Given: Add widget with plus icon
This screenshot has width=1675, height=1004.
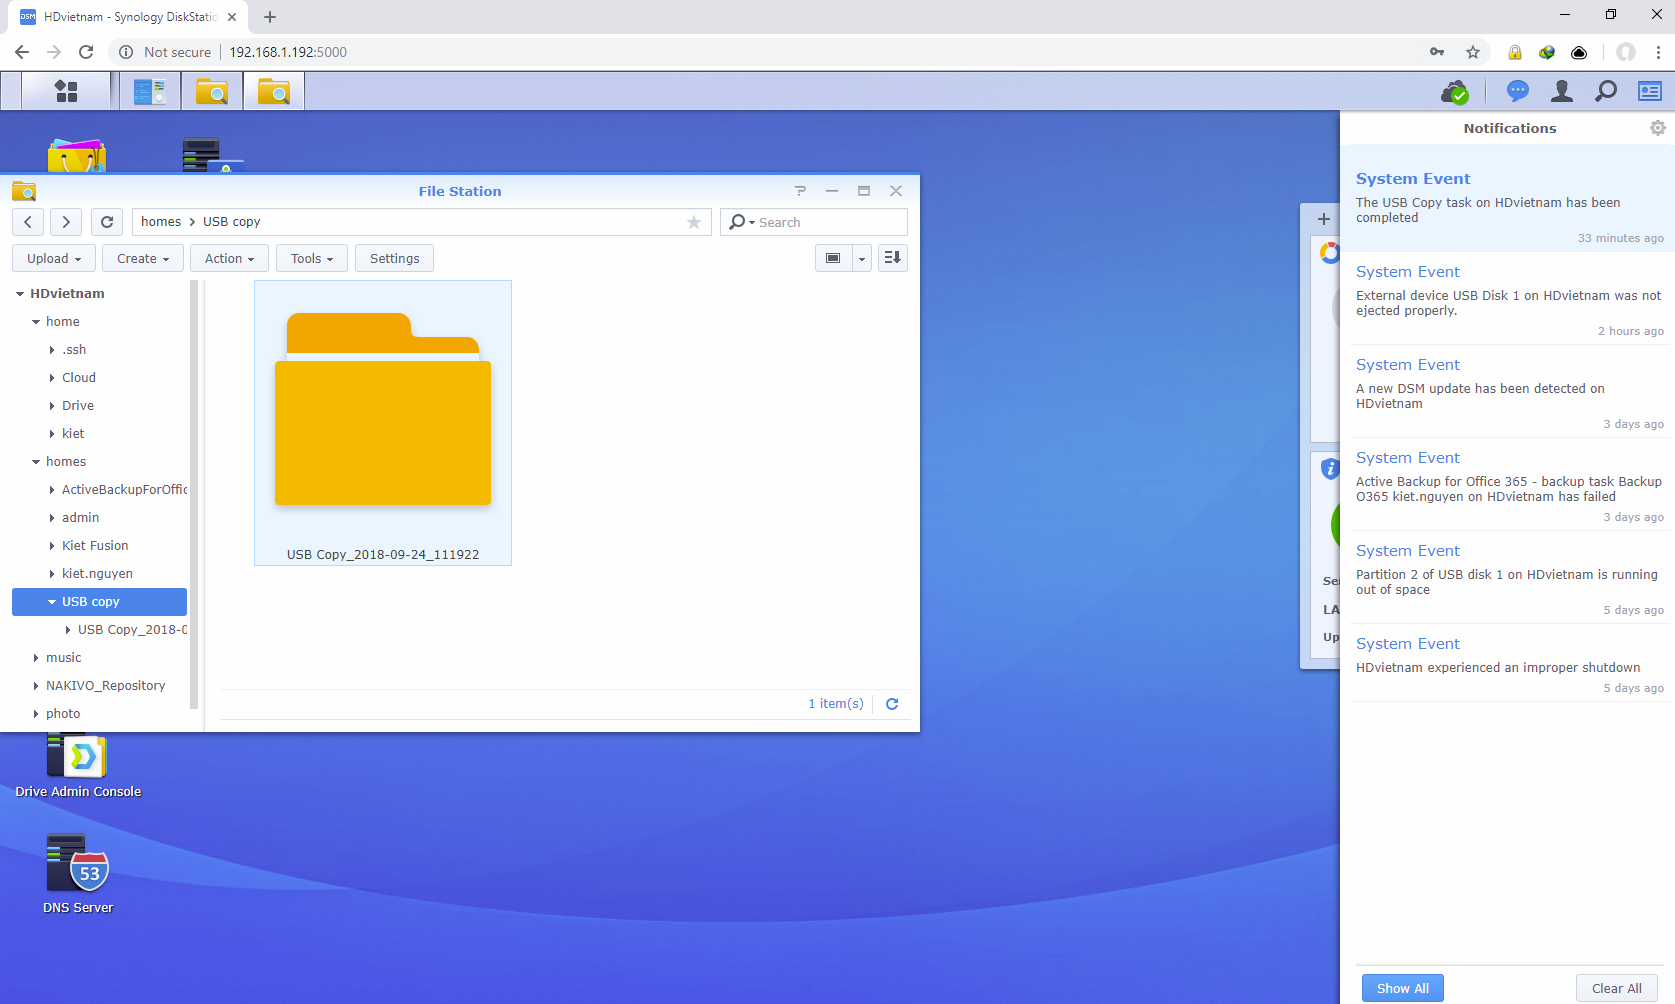Looking at the screenshot, I should tap(1324, 219).
